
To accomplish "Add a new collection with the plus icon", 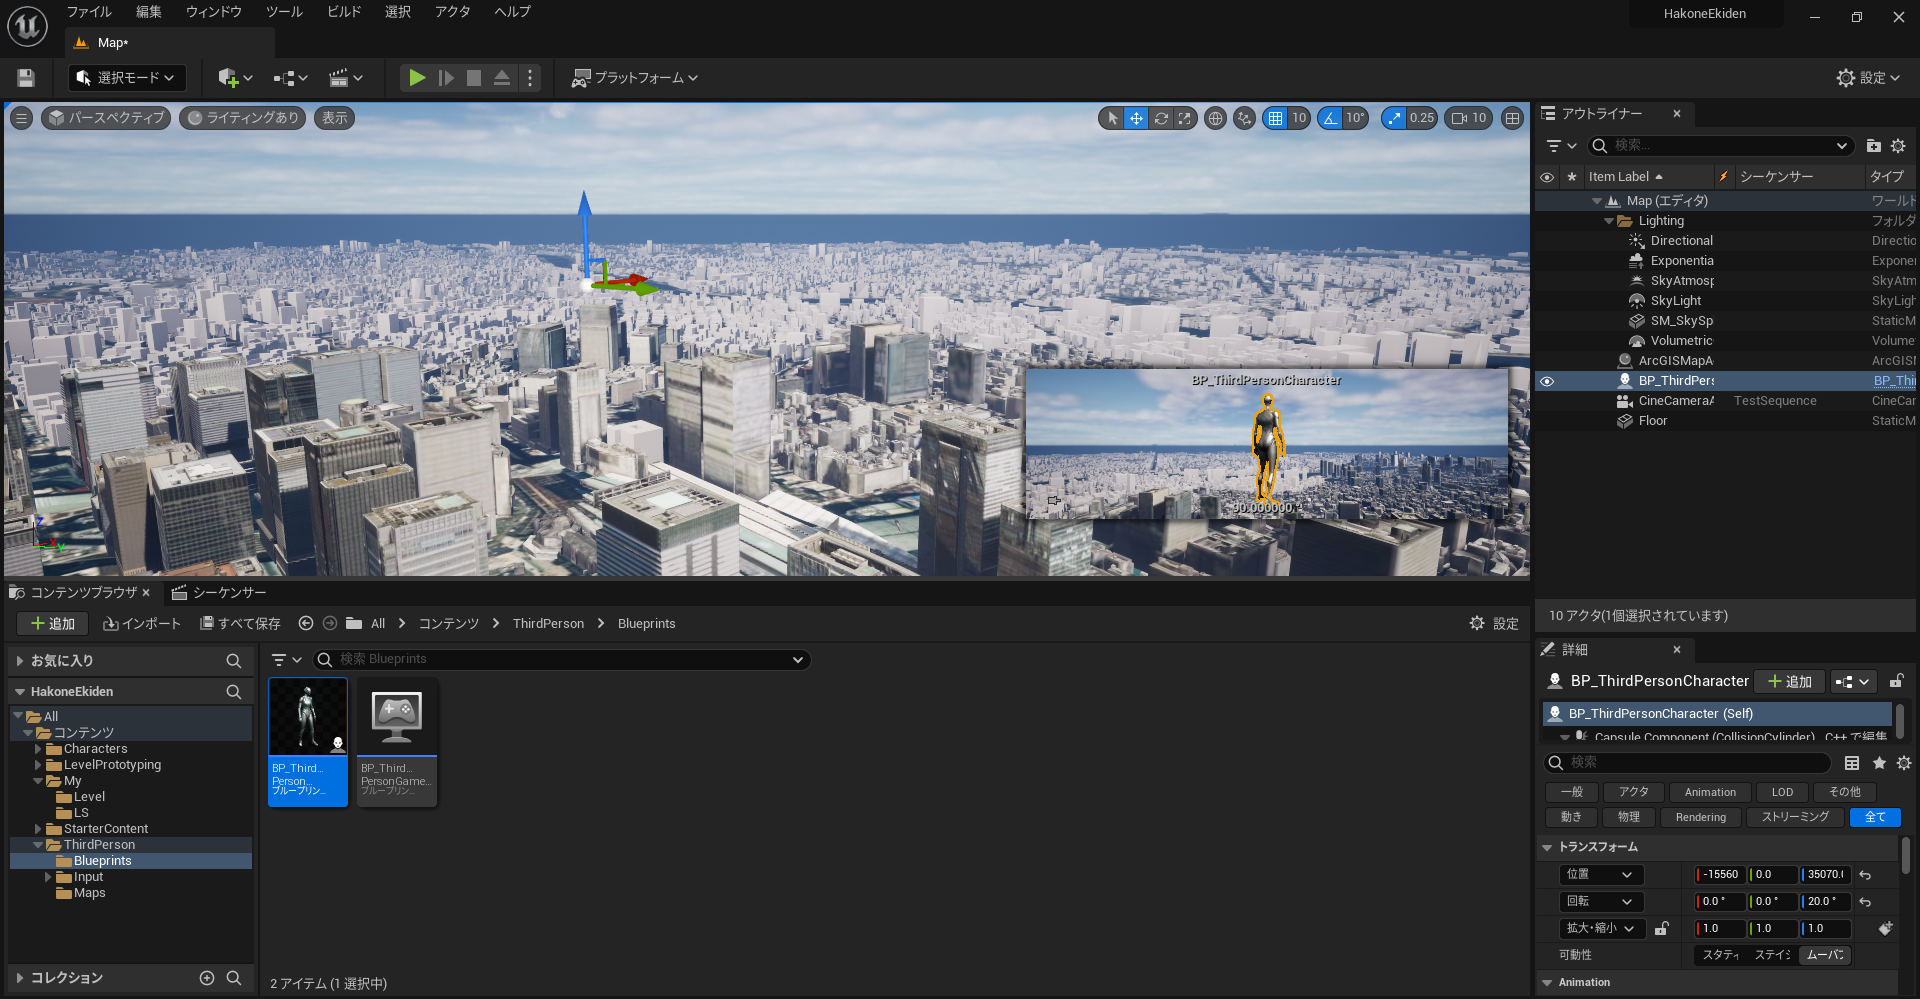I will (207, 978).
